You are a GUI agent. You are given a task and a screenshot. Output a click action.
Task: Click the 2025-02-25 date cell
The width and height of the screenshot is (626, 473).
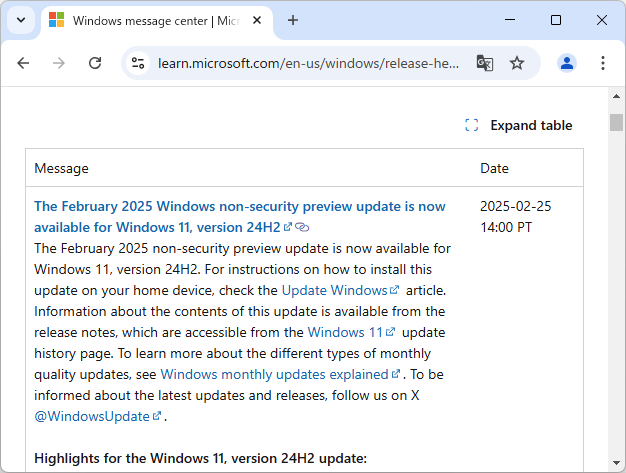click(x=515, y=217)
